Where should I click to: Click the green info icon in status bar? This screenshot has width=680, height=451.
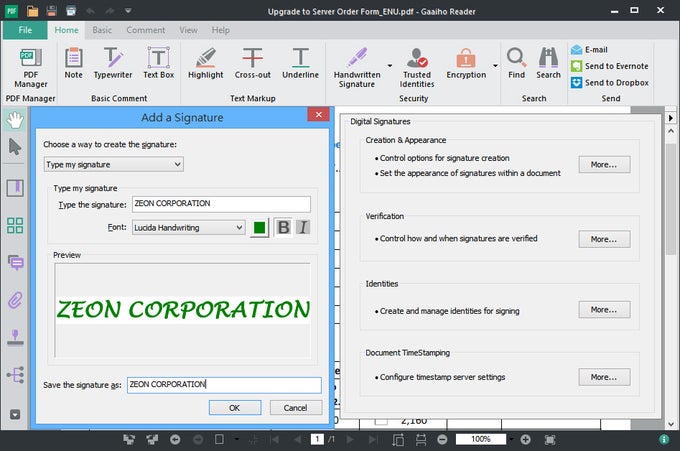[x=664, y=440]
